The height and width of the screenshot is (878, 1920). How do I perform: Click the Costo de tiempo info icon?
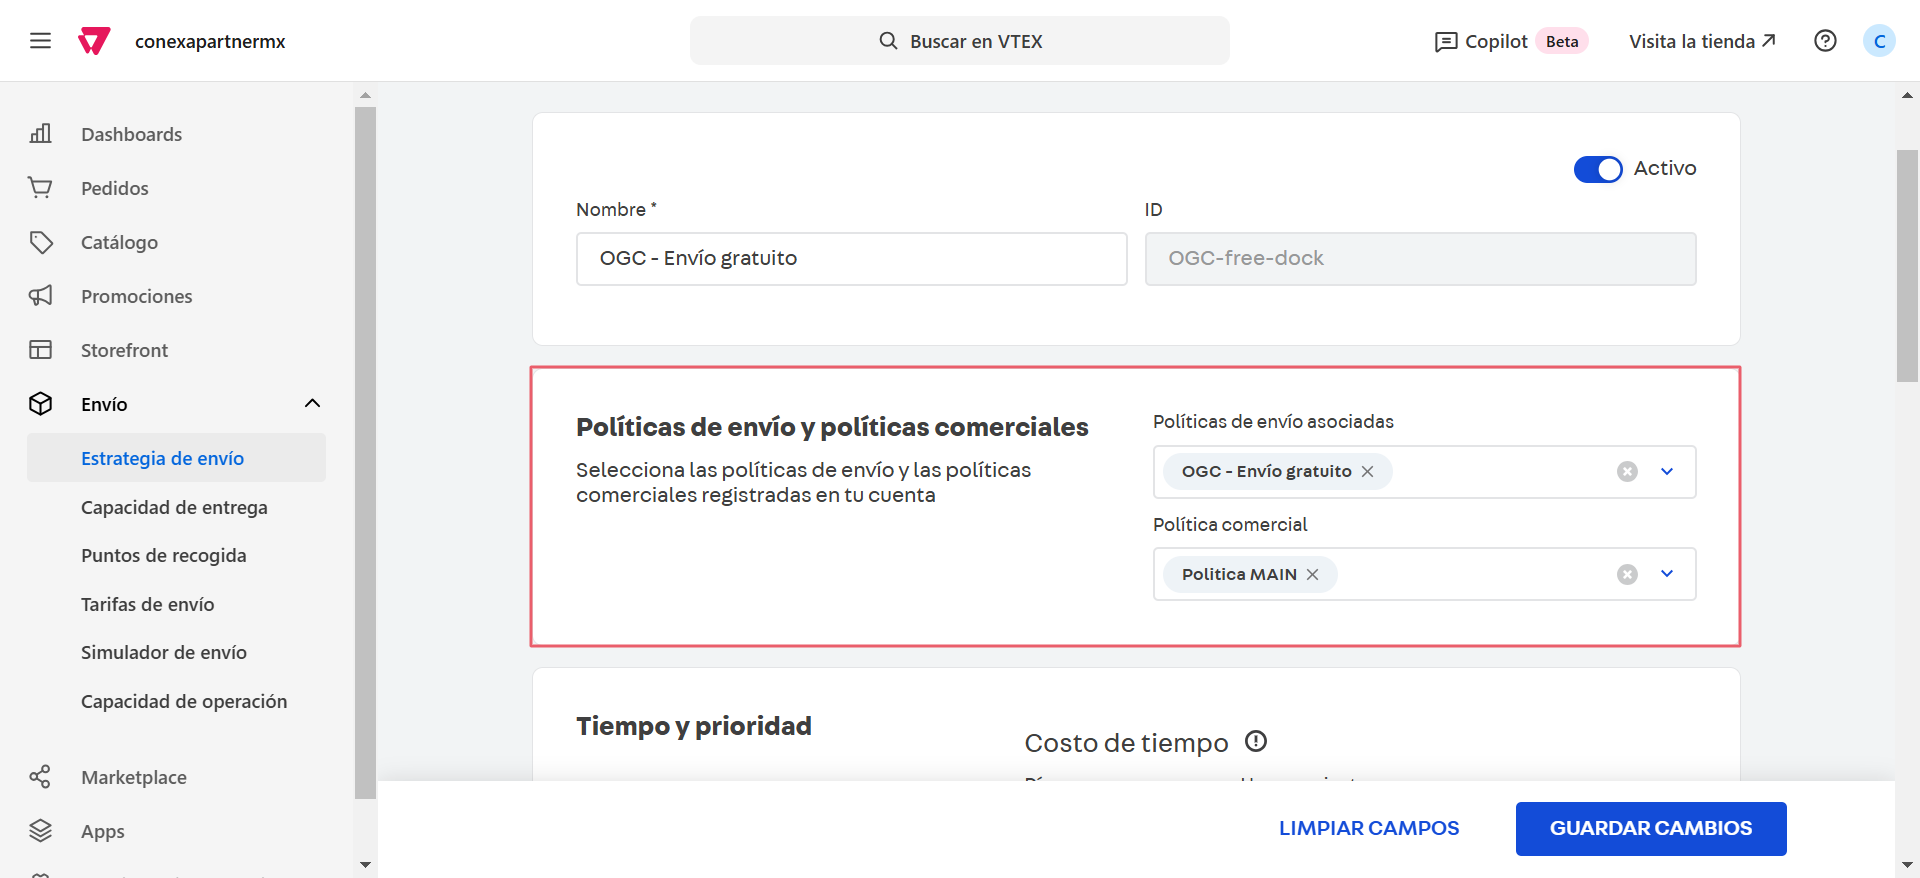[x=1256, y=741]
